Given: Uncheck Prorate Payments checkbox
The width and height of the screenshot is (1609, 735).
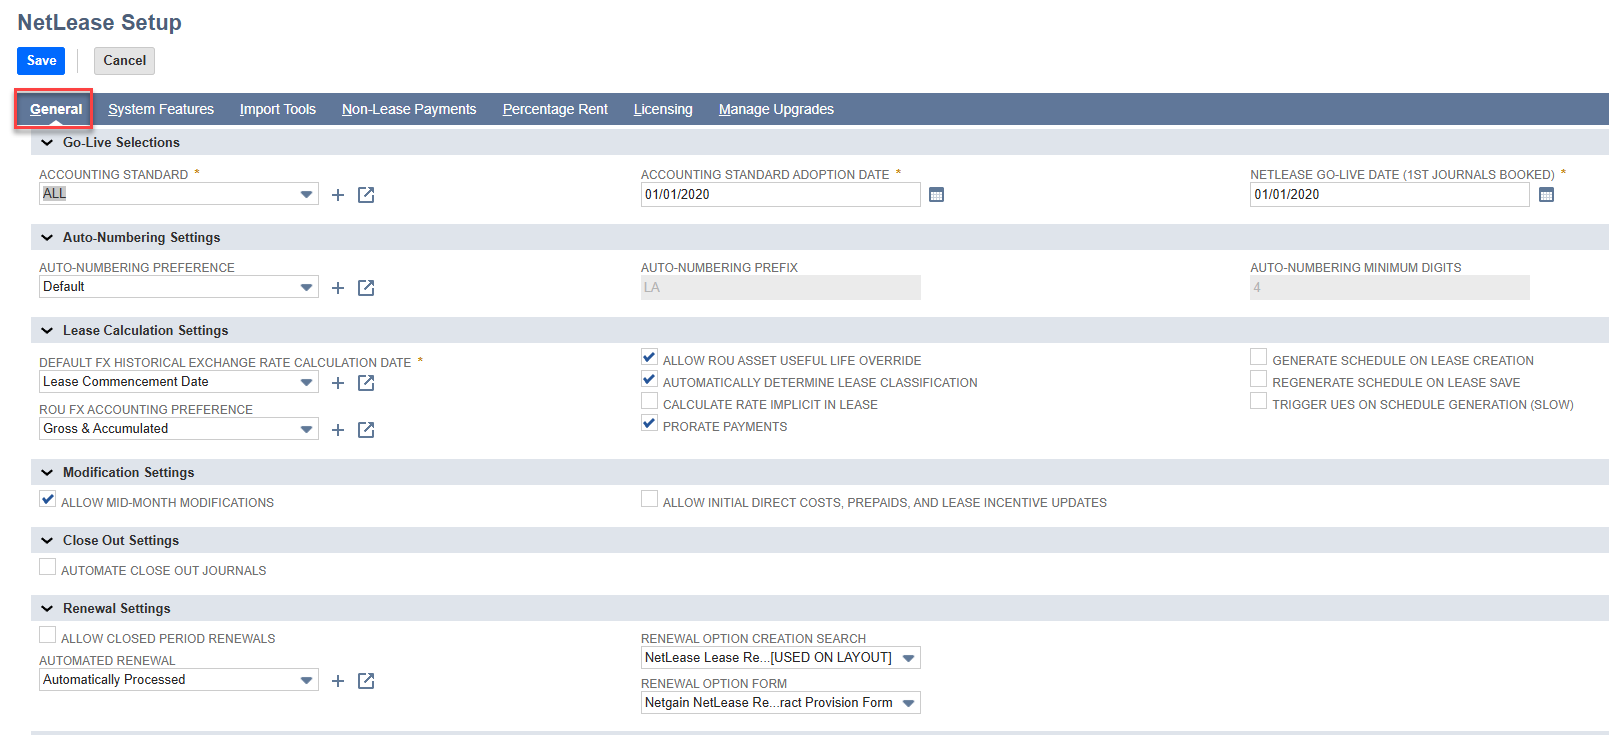Looking at the screenshot, I should 649,423.
